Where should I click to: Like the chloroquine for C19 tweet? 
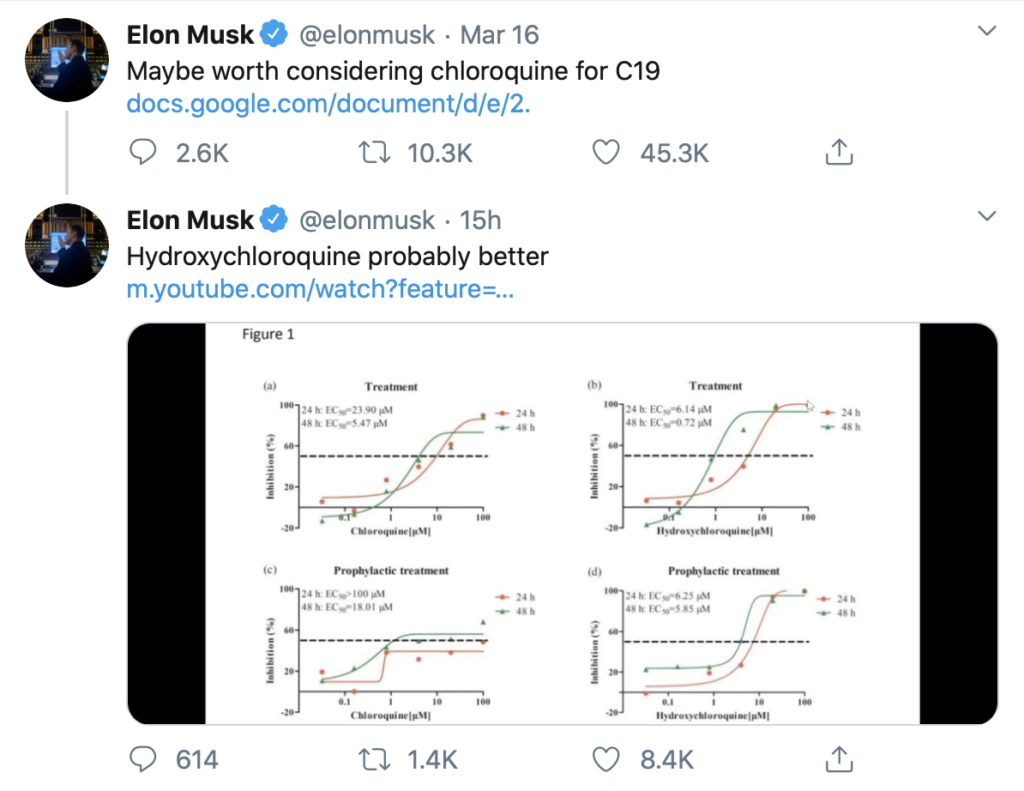tap(606, 152)
